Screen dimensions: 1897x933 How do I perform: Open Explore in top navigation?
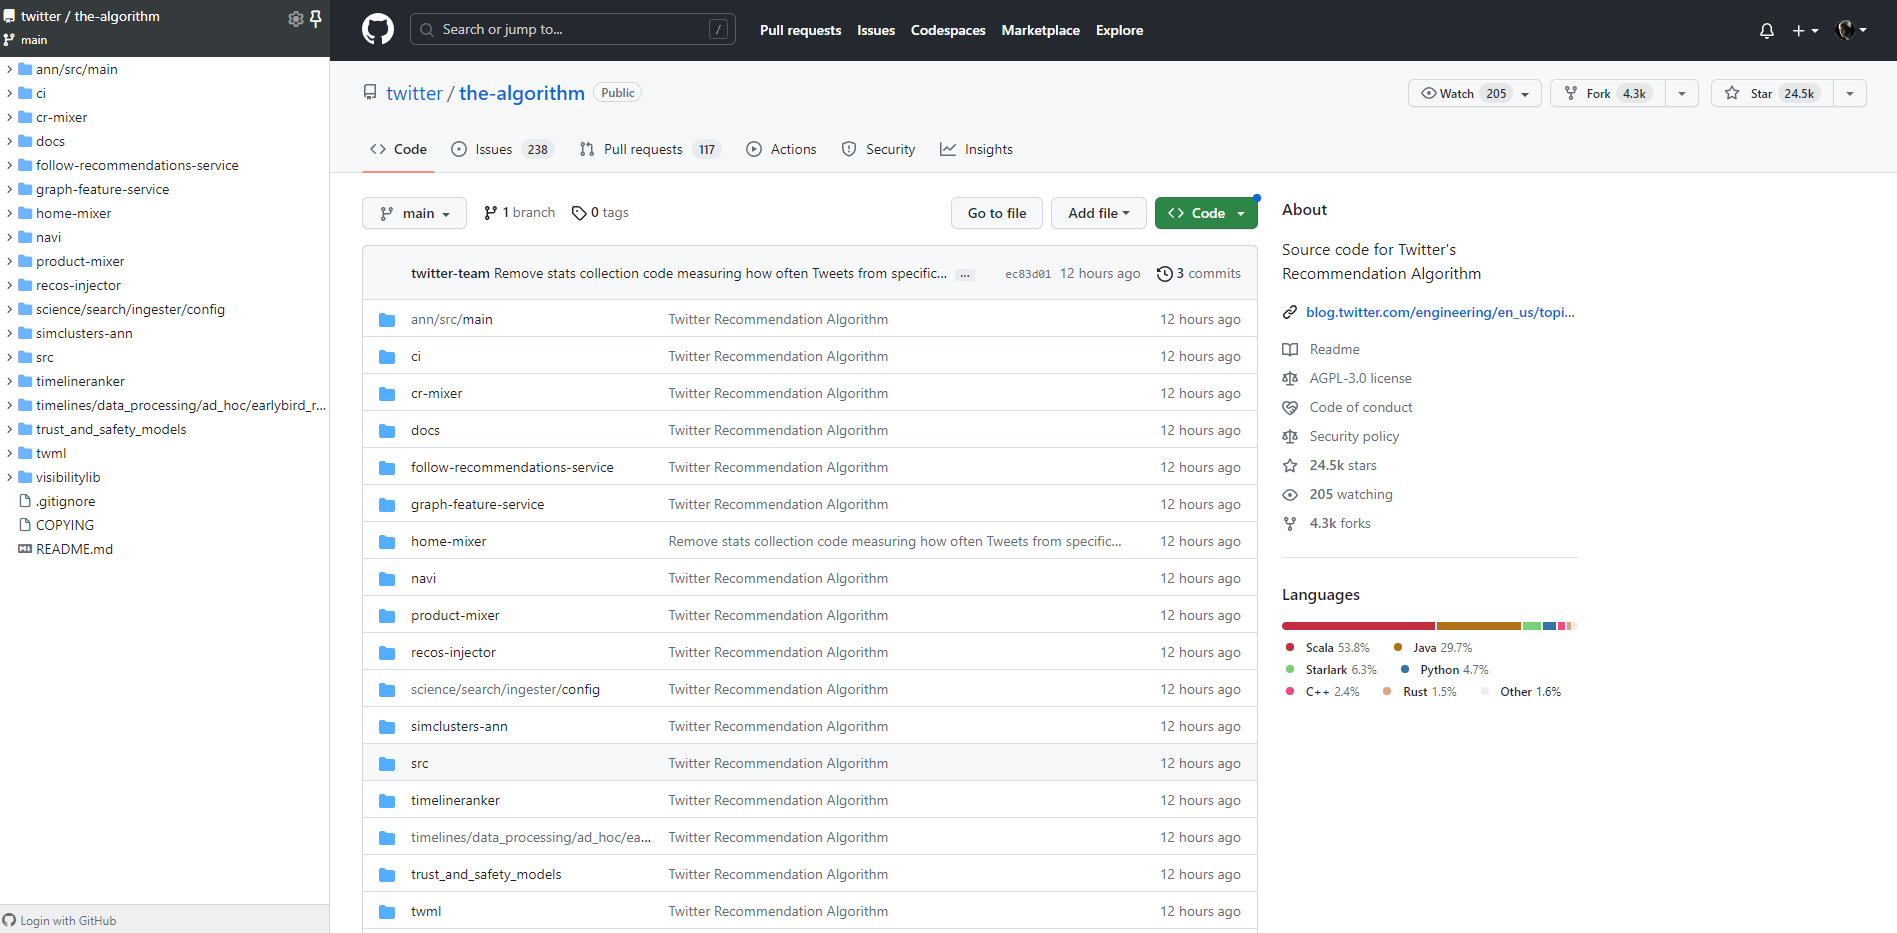pos(1119,30)
